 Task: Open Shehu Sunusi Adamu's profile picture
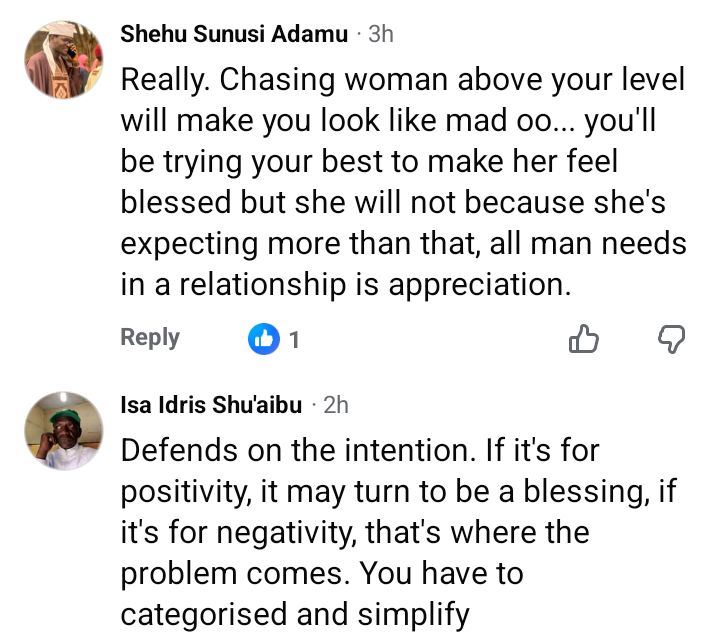62,60
